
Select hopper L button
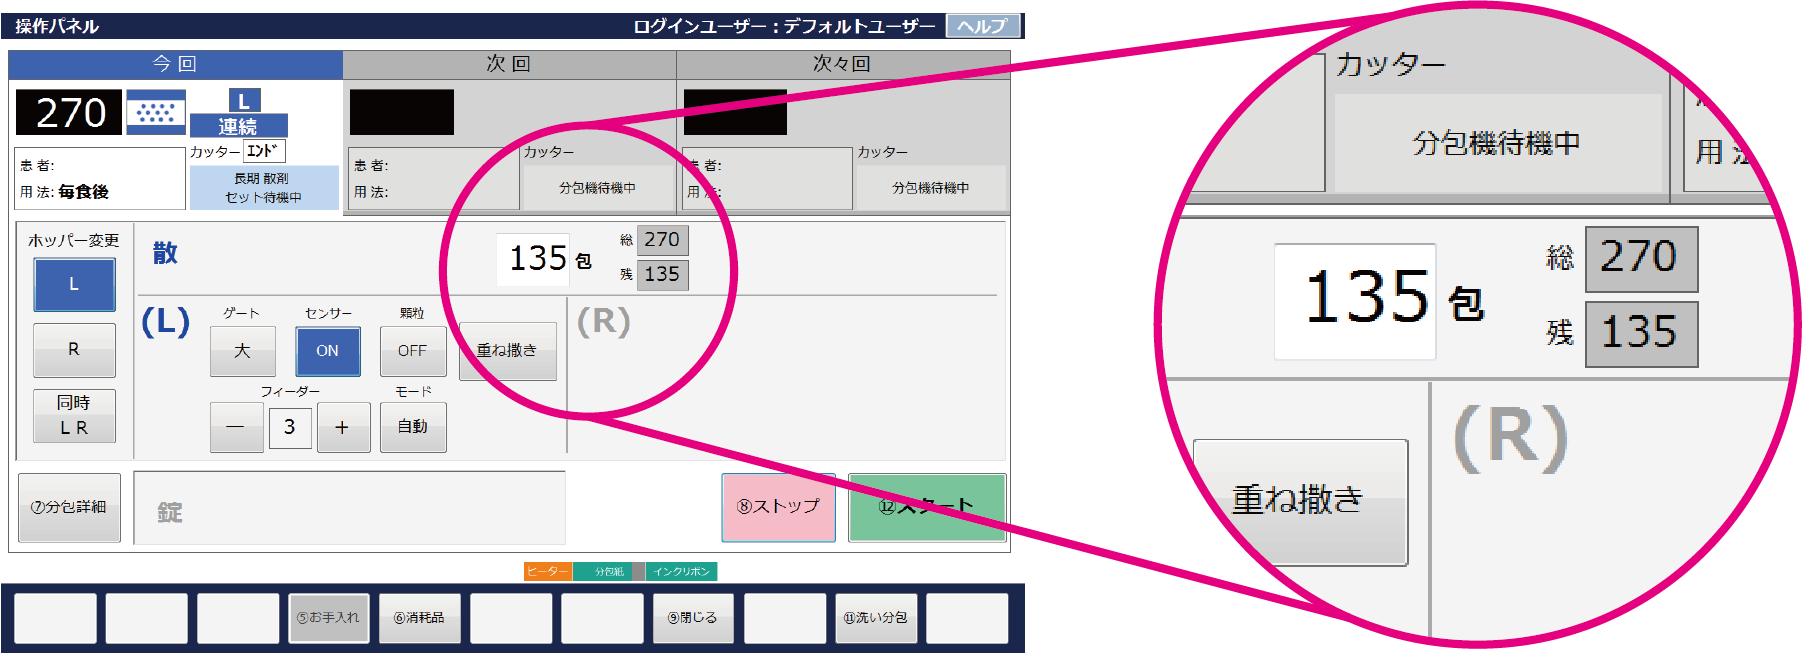(x=74, y=285)
